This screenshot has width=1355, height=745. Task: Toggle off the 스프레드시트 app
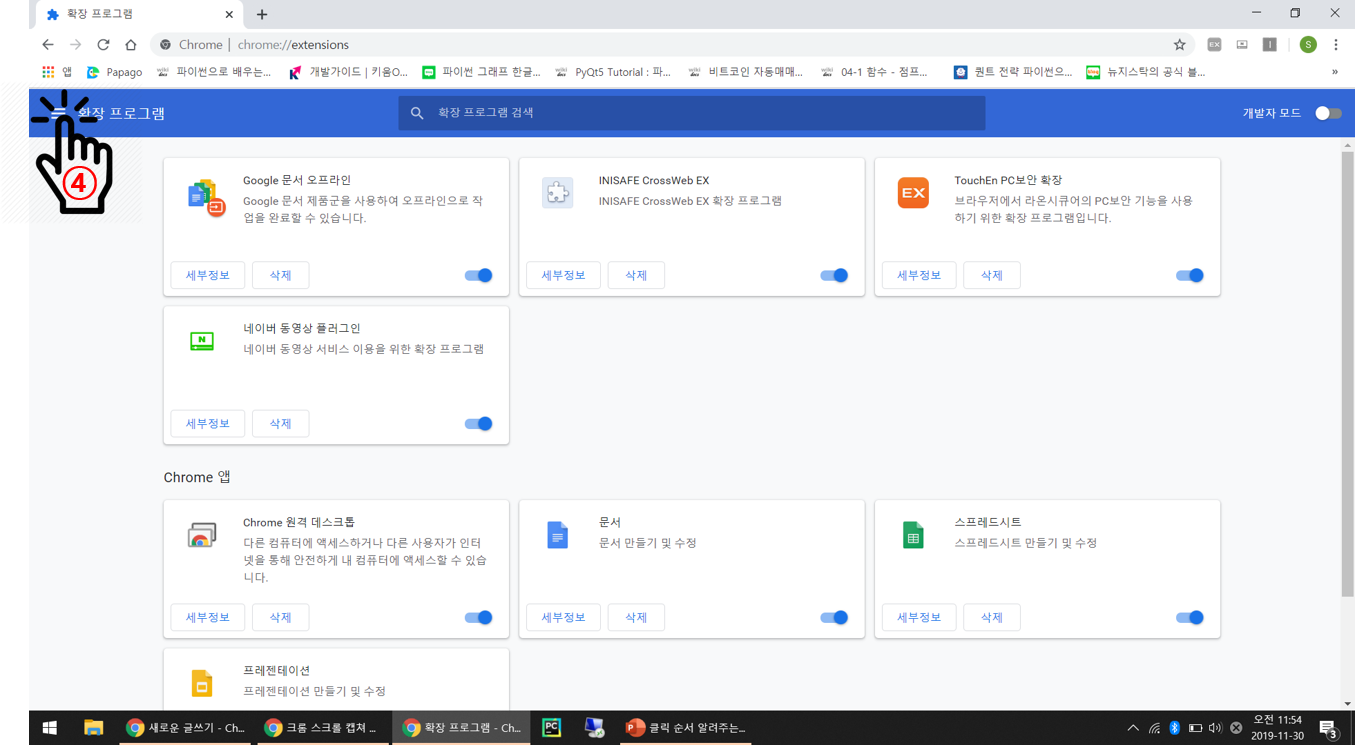pyautogui.click(x=1190, y=617)
